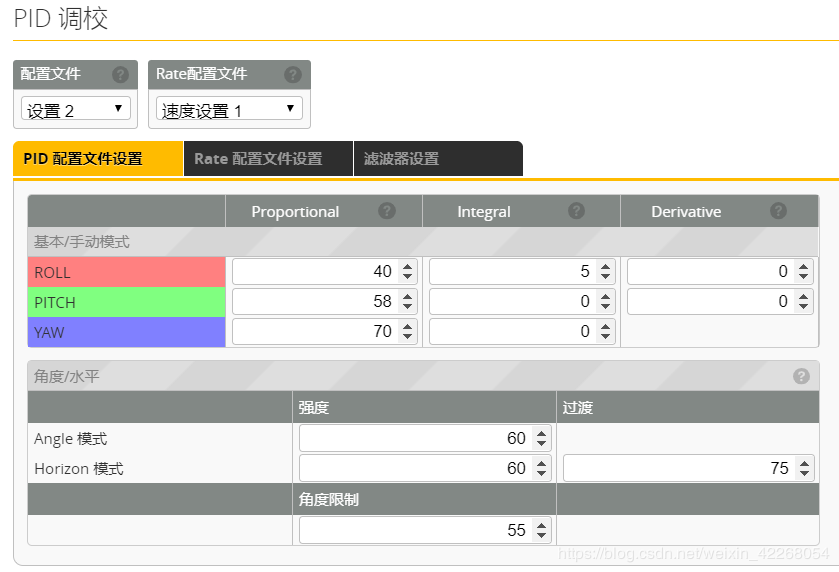
Task: Open the 速度设置 1 rate profile dropdown
Action: point(229,109)
